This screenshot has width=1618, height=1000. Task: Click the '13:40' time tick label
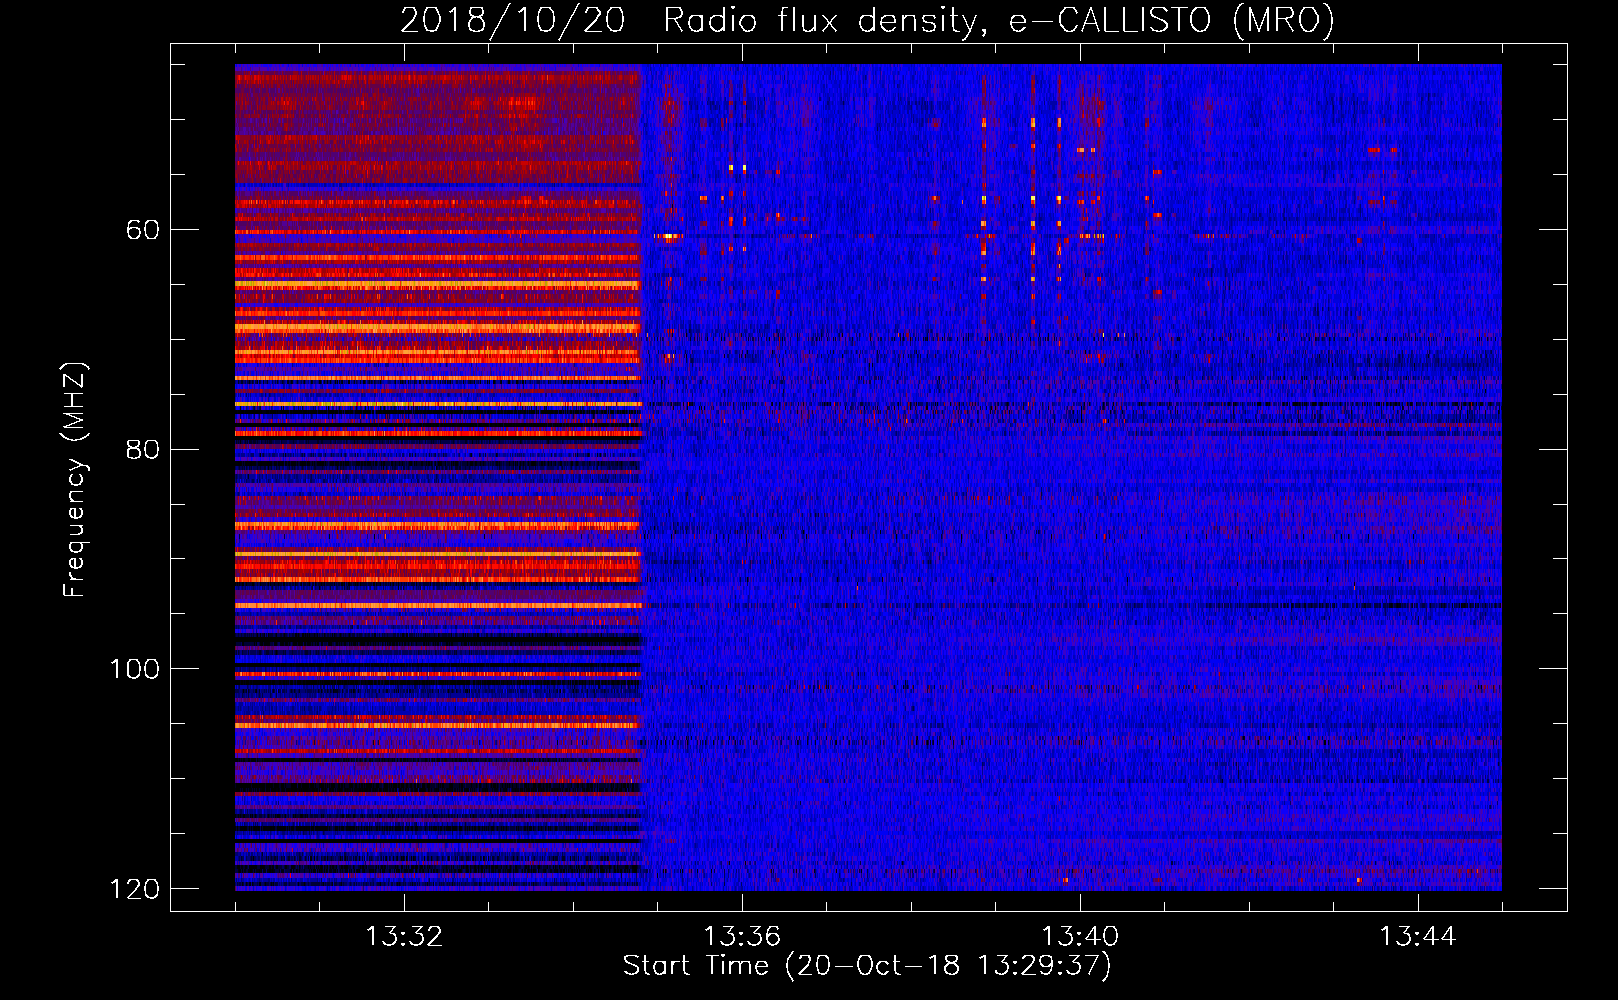[1080, 937]
